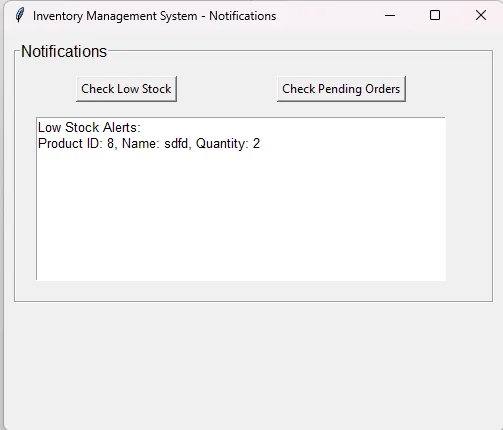Click blank frame area right of the text box
Image resolution: width=503 pixels, height=430 pixels.
coord(469,199)
